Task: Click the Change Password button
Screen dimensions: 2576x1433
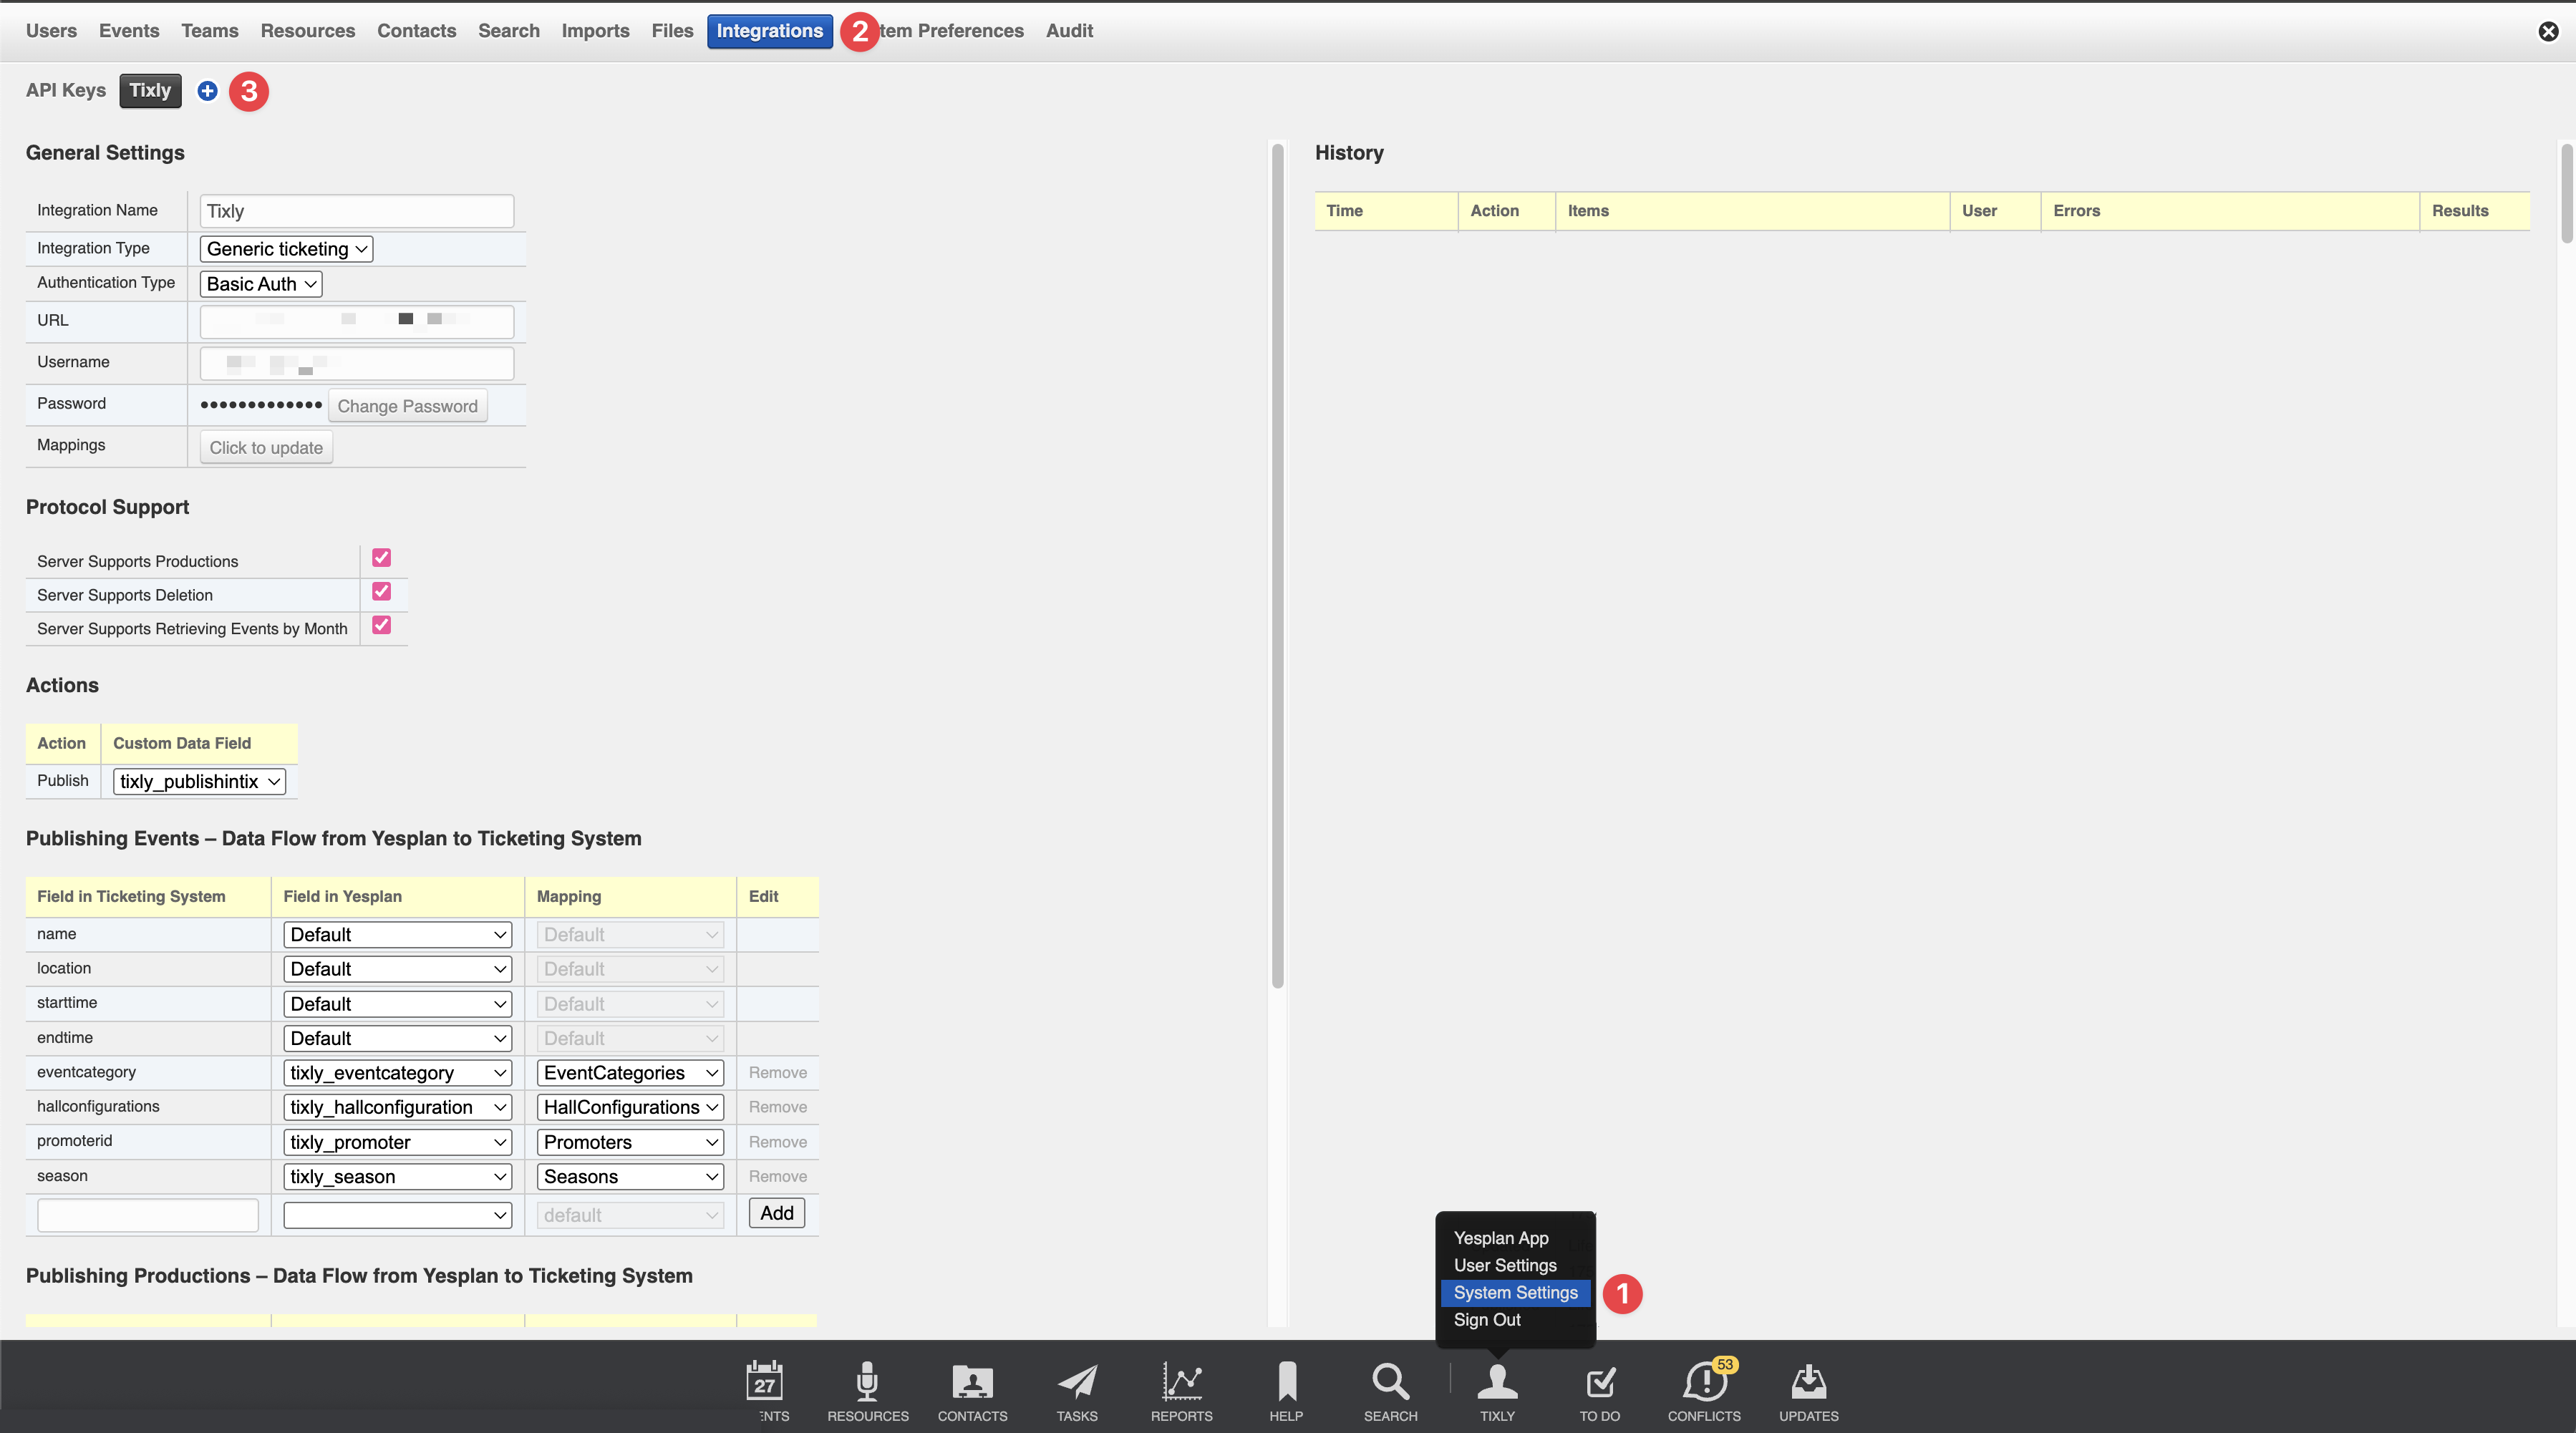Action: click(x=407, y=406)
